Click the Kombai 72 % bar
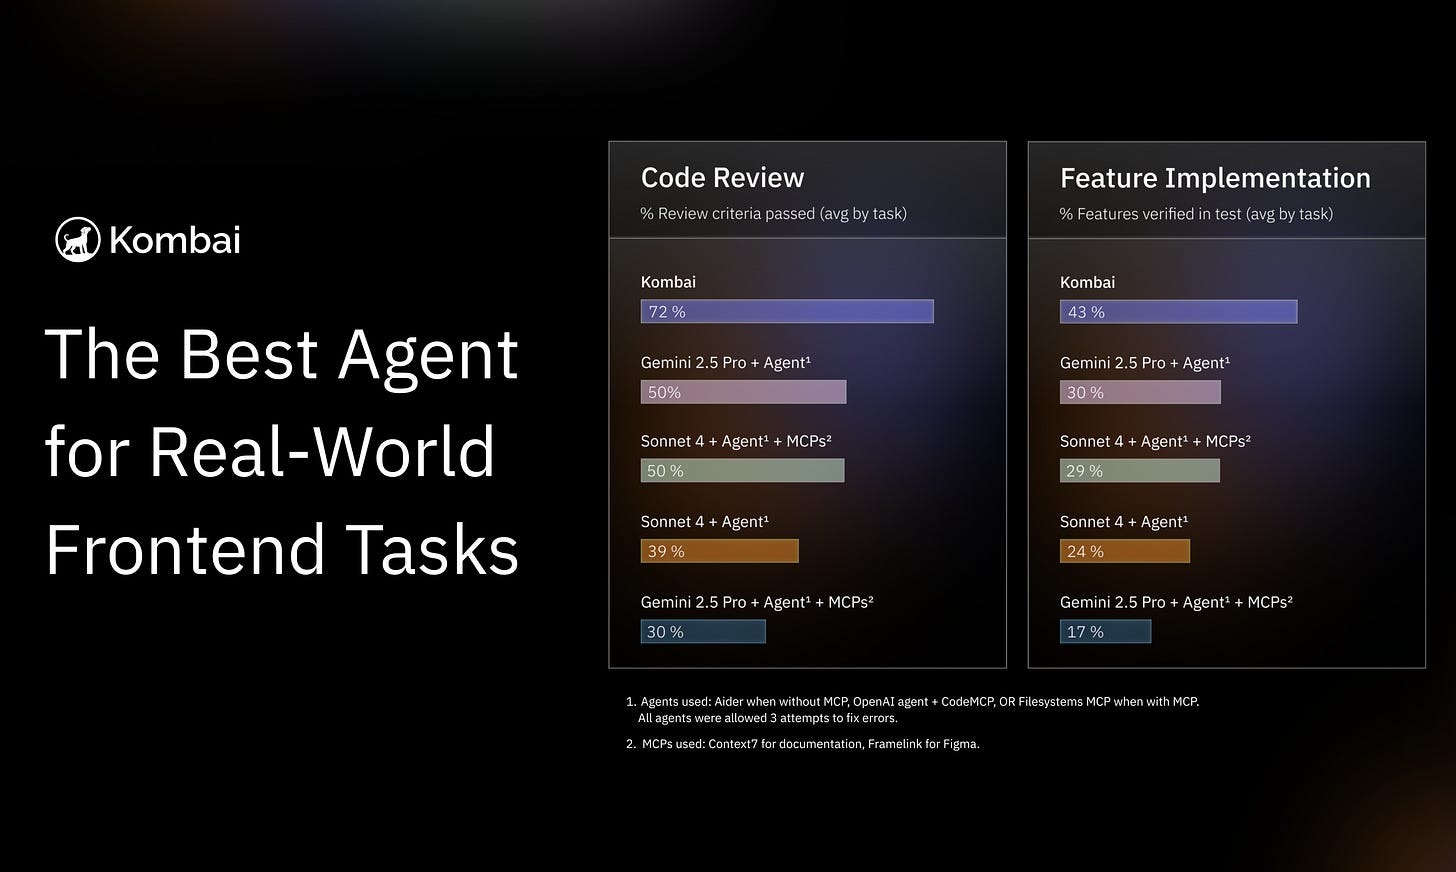Screen dimensions: 1456x872 pyautogui.click(x=787, y=311)
